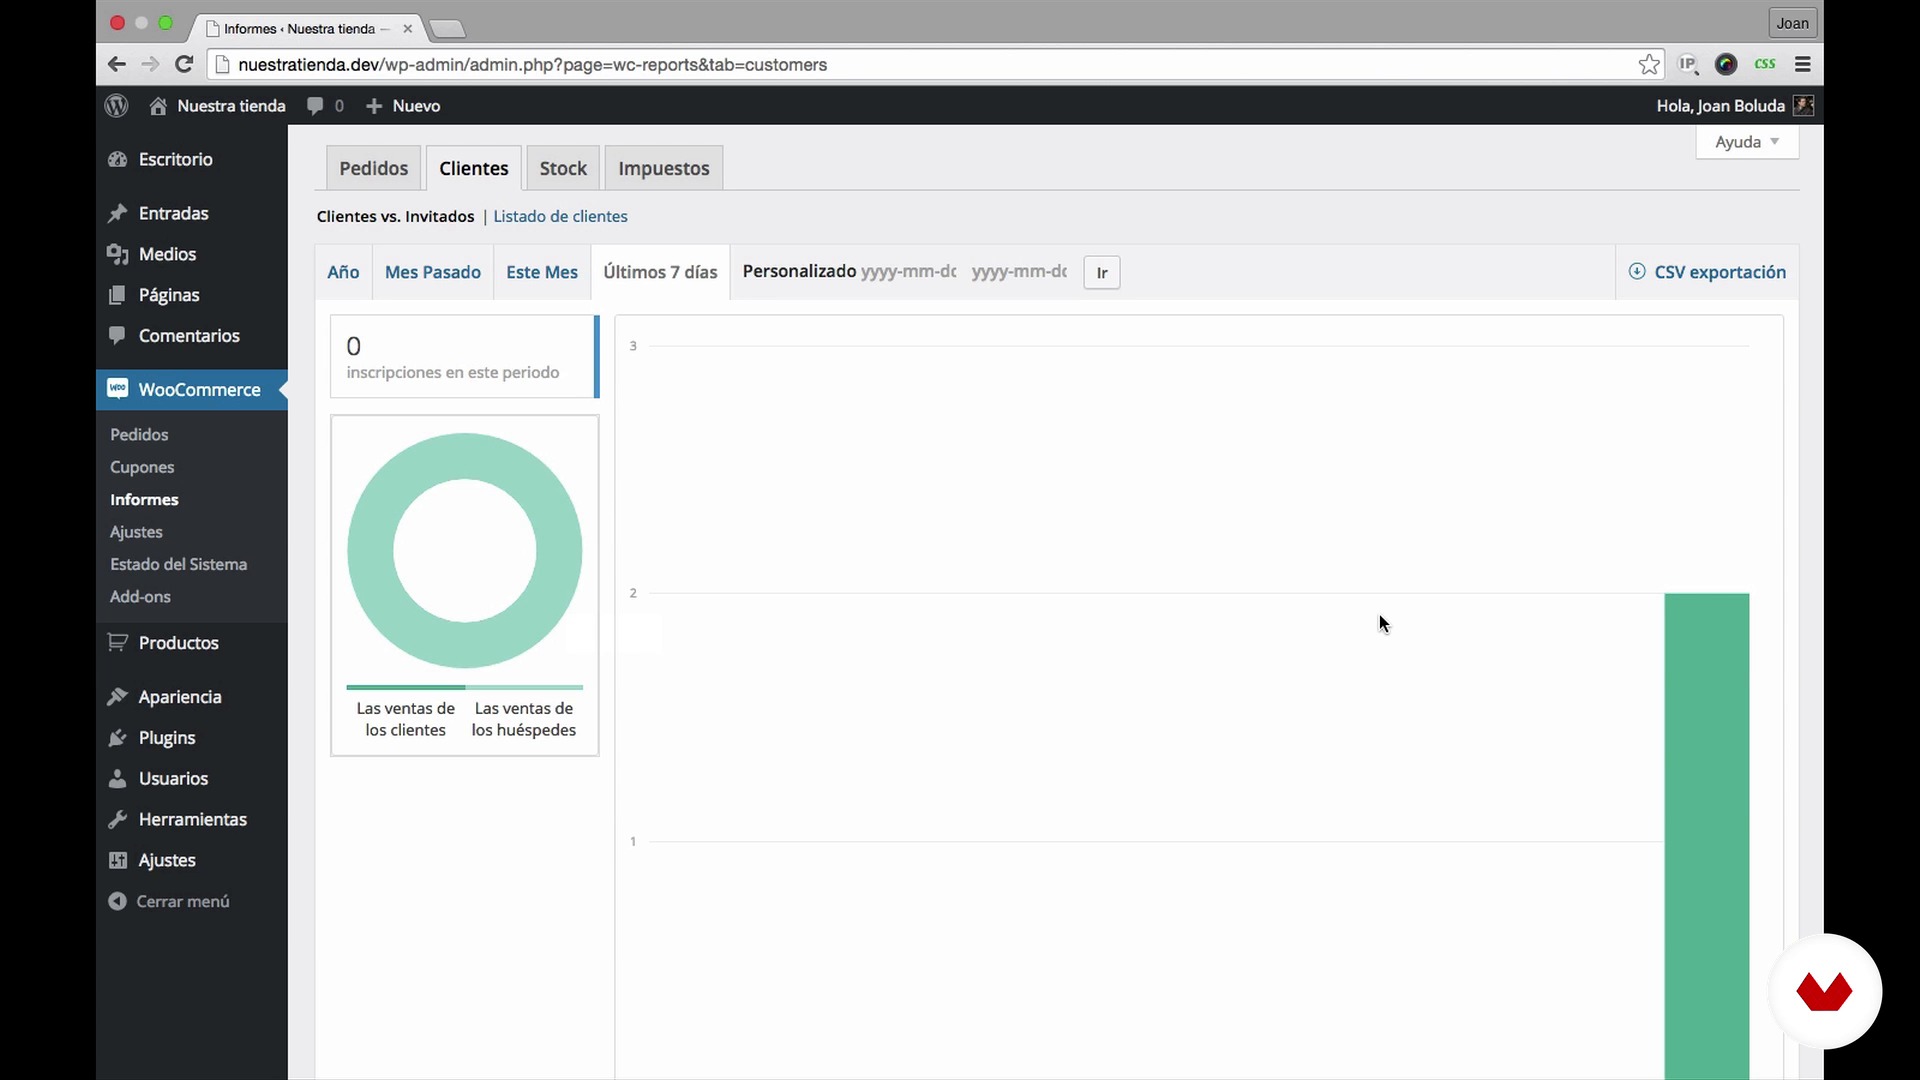The width and height of the screenshot is (1920, 1080).
Task: Open Productos in the sidebar
Action: click(x=191, y=643)
